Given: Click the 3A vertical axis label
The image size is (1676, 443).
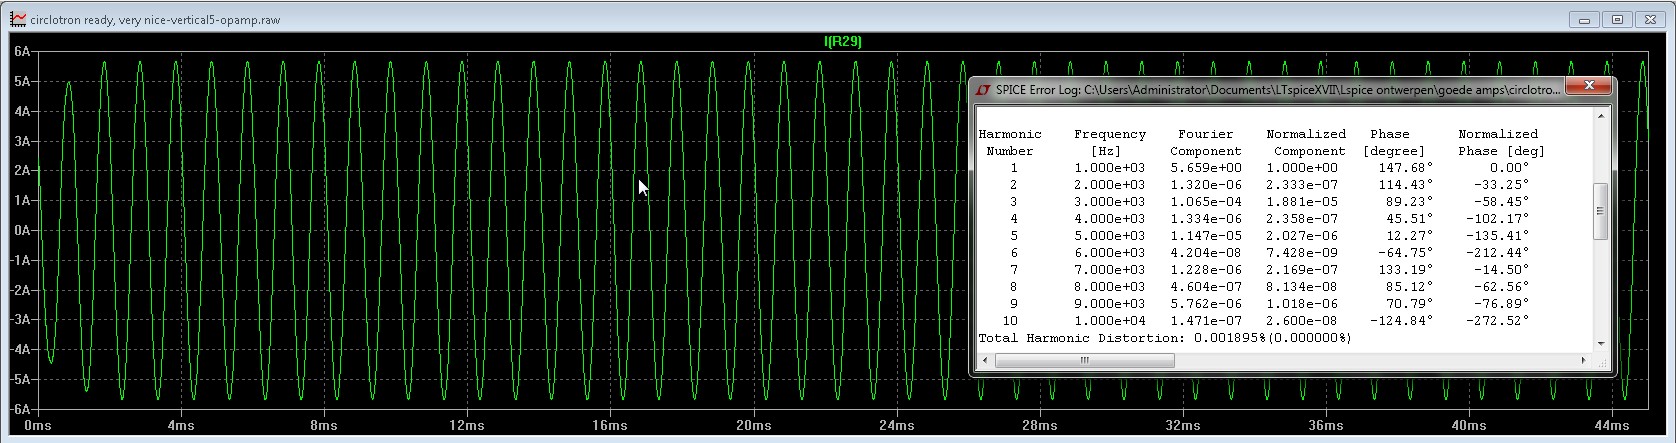Looking at the screenshot, I should [21, 141].
